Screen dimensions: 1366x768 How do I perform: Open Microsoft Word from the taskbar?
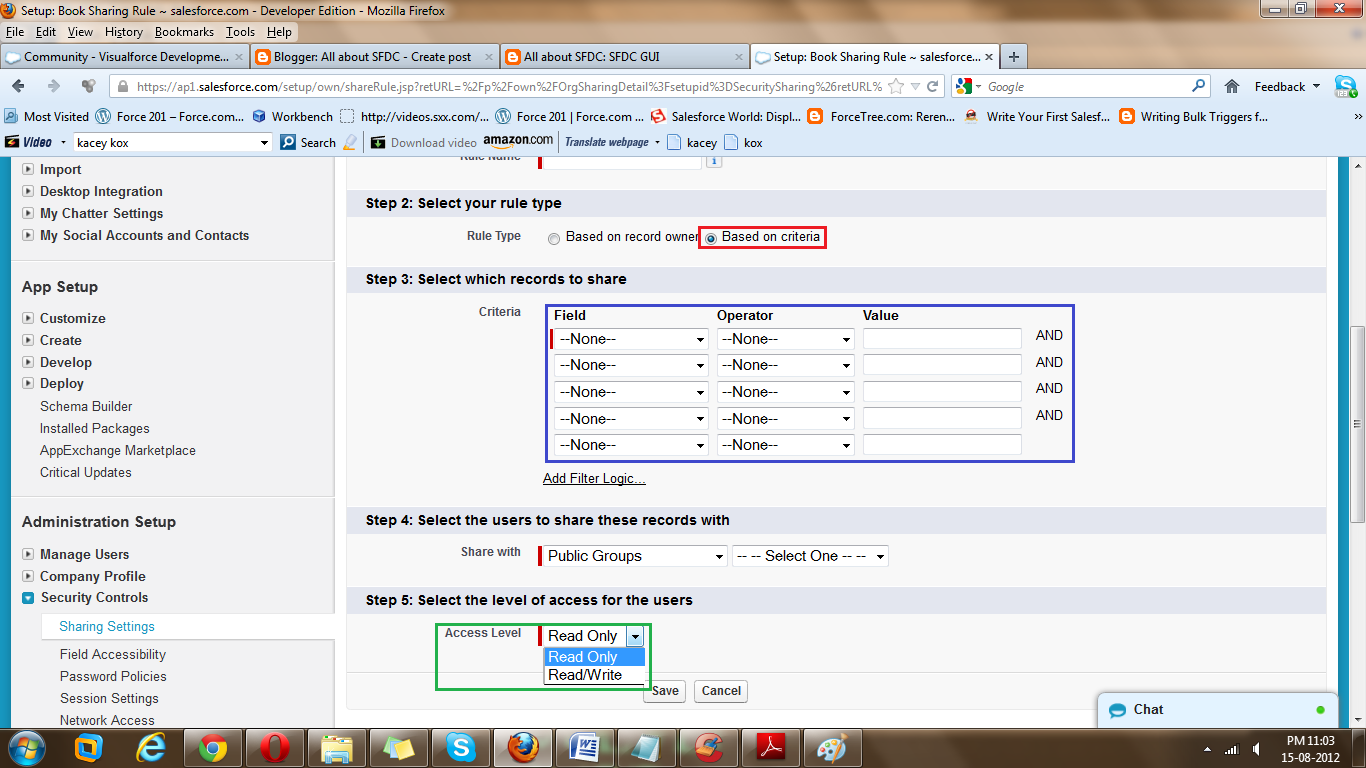click(585, 747)
